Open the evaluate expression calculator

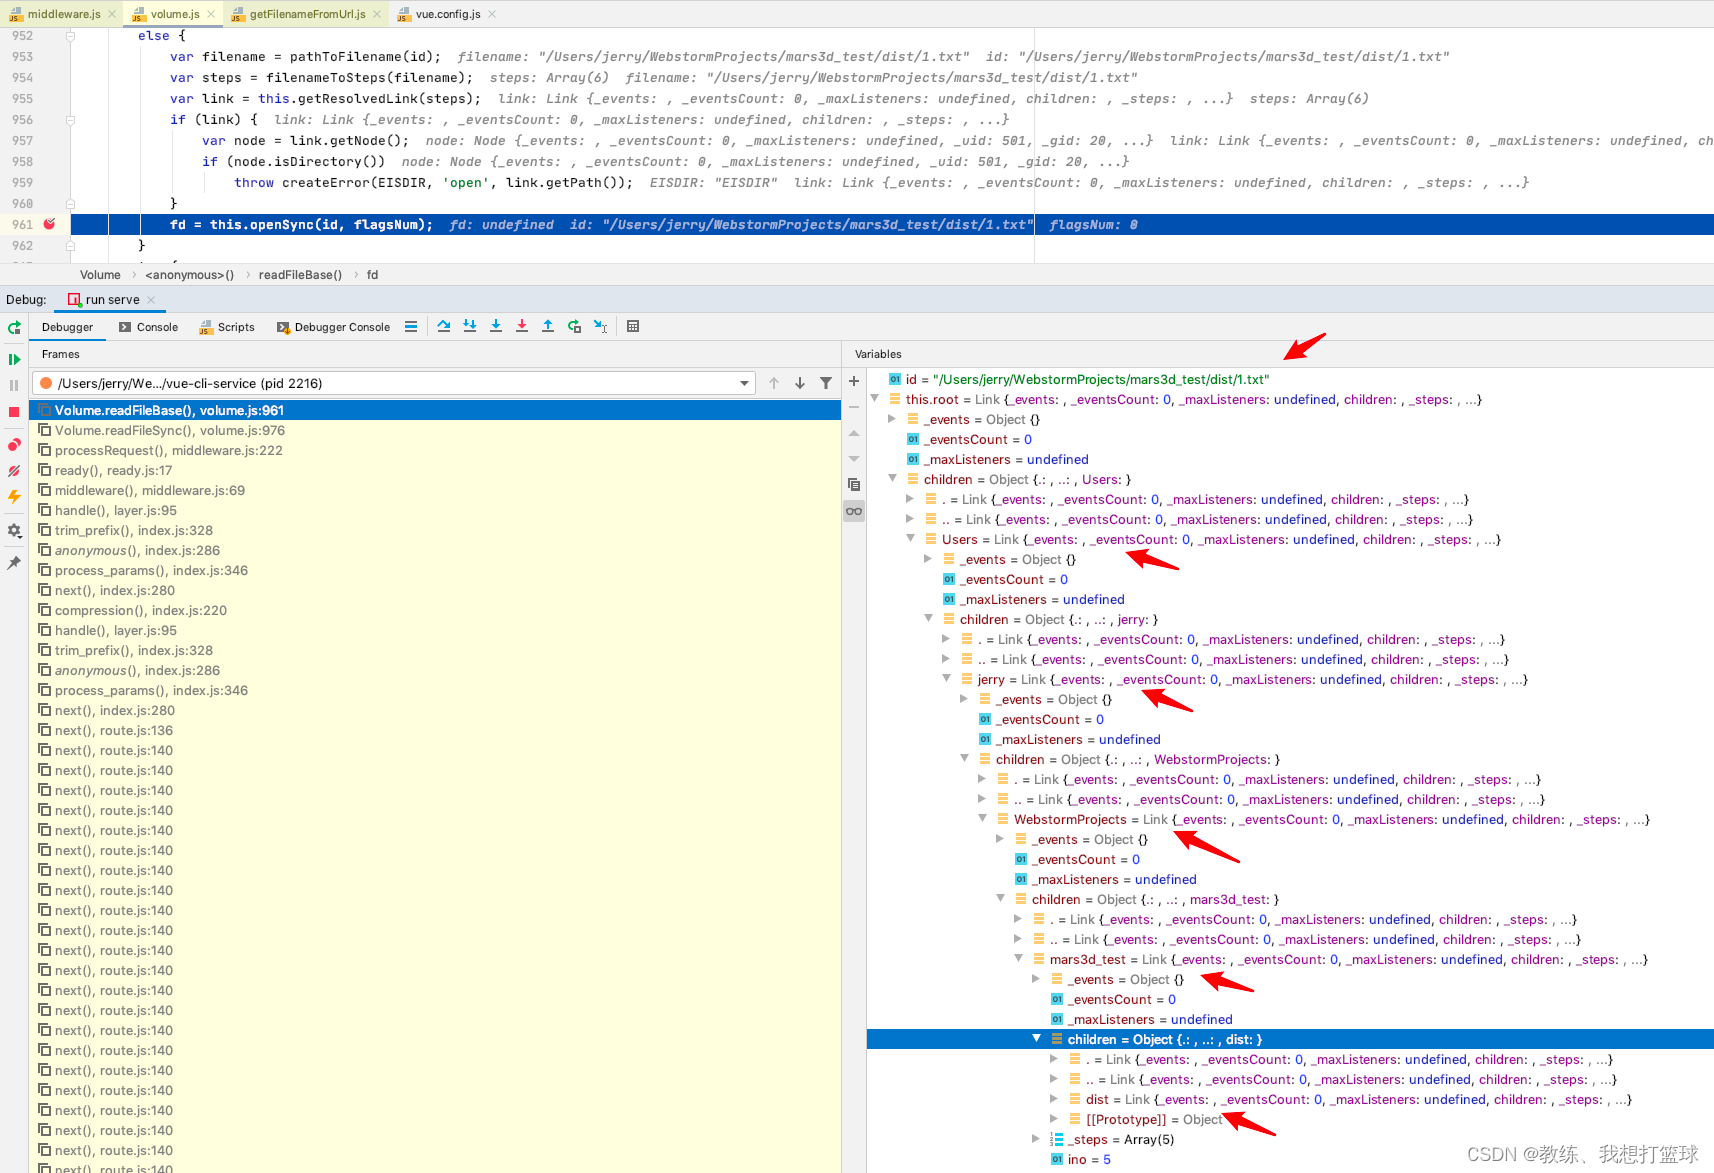(633, 327)
